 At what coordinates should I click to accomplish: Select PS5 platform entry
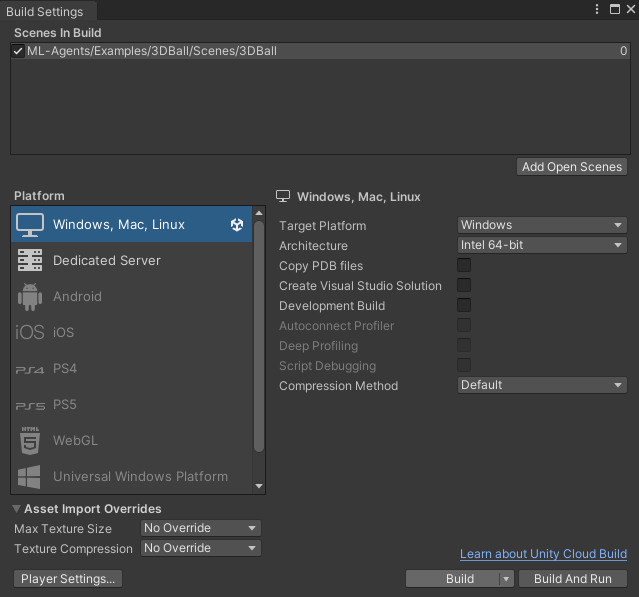click(x=132, y=405)
